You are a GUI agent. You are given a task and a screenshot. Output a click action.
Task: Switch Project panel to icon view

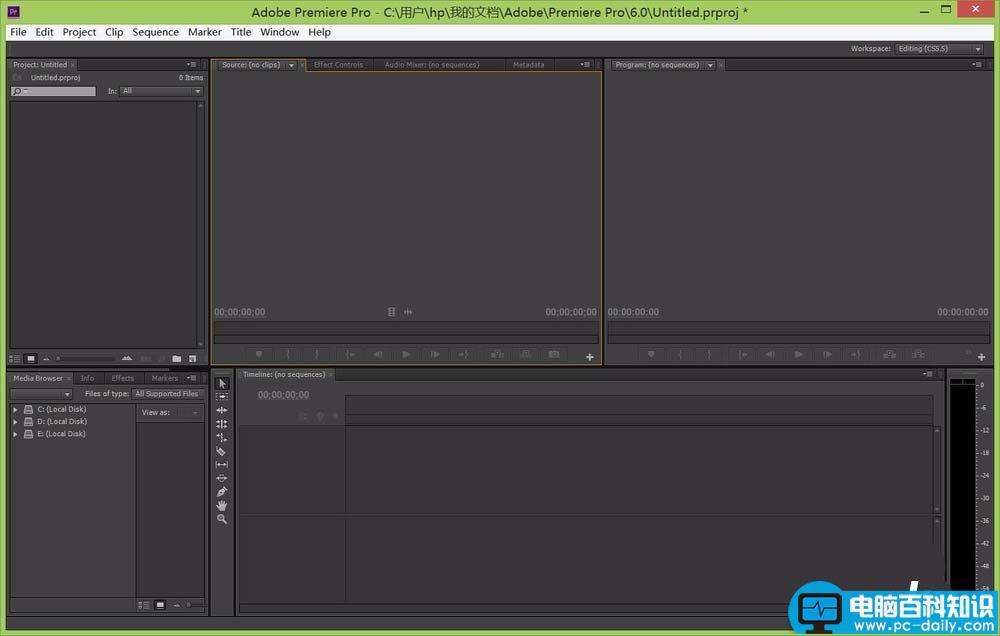[31, 358]
